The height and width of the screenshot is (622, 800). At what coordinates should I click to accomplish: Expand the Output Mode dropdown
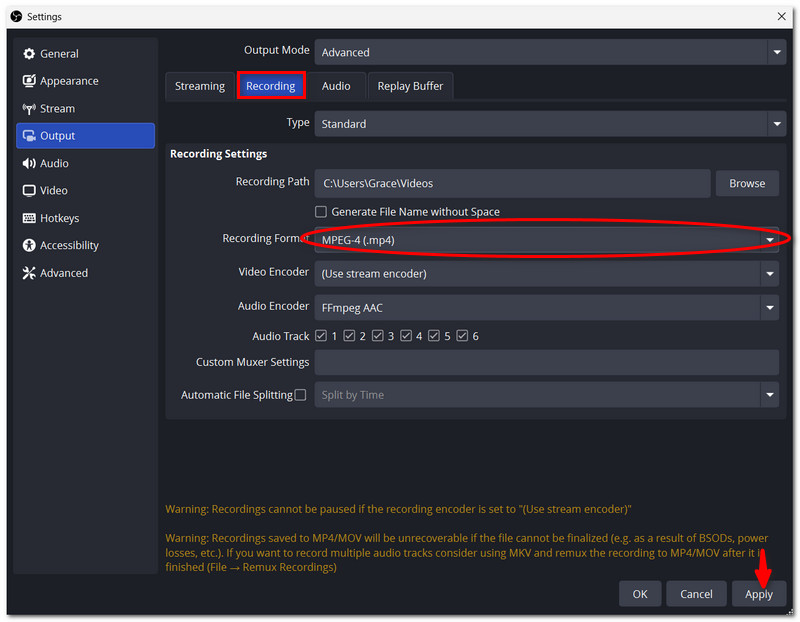pos(550,52)
